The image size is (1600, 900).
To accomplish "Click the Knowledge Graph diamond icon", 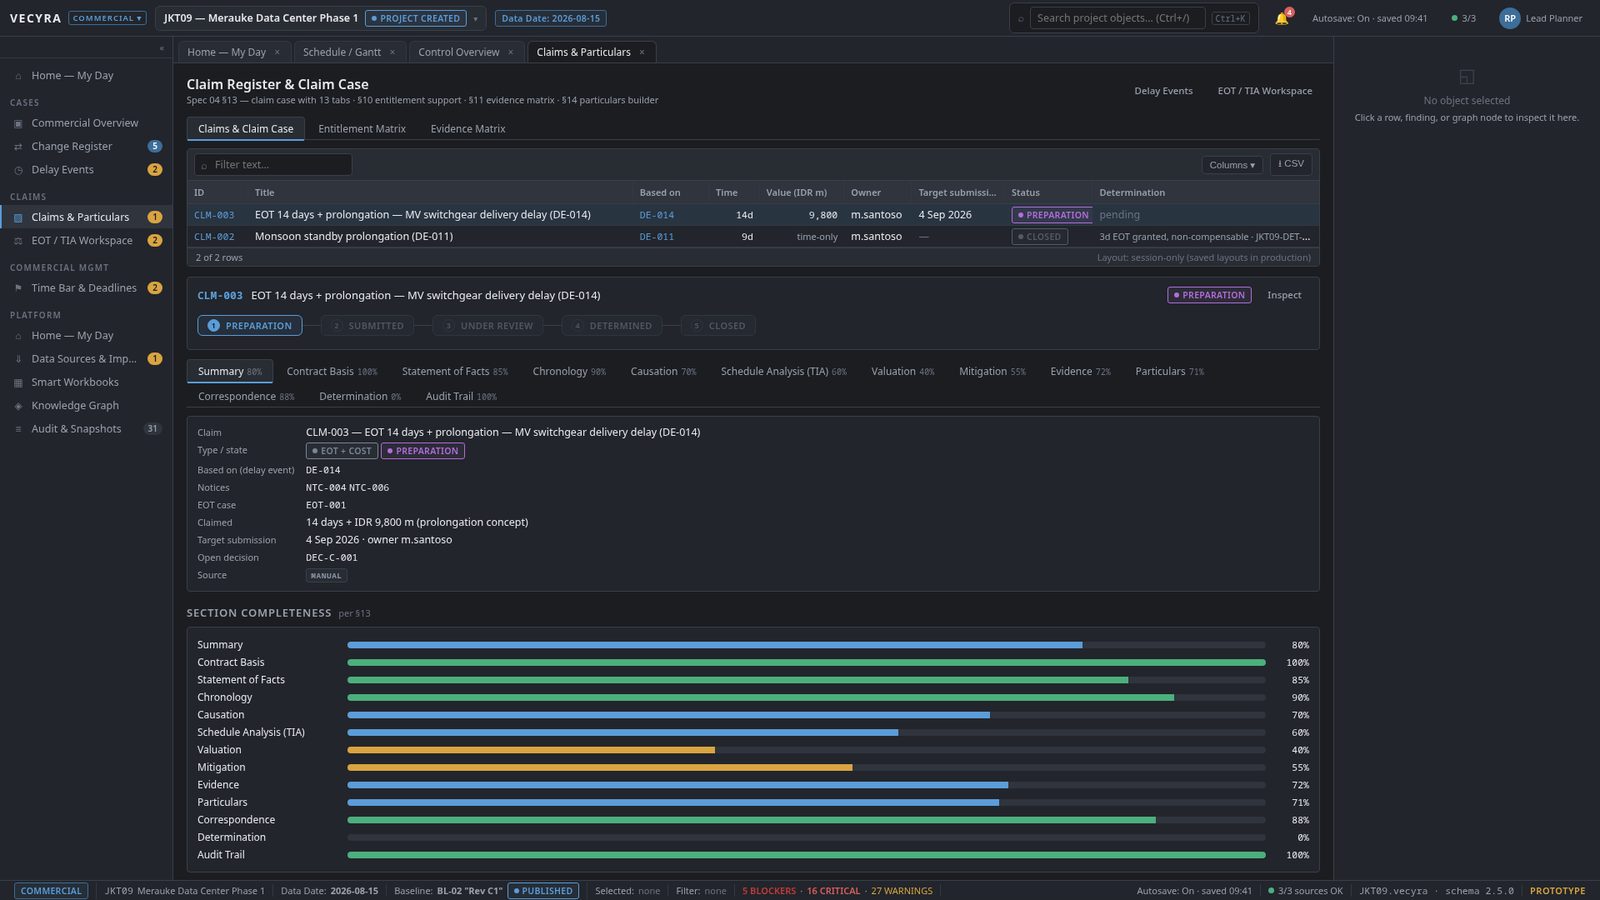I will (x=18, y=406).
